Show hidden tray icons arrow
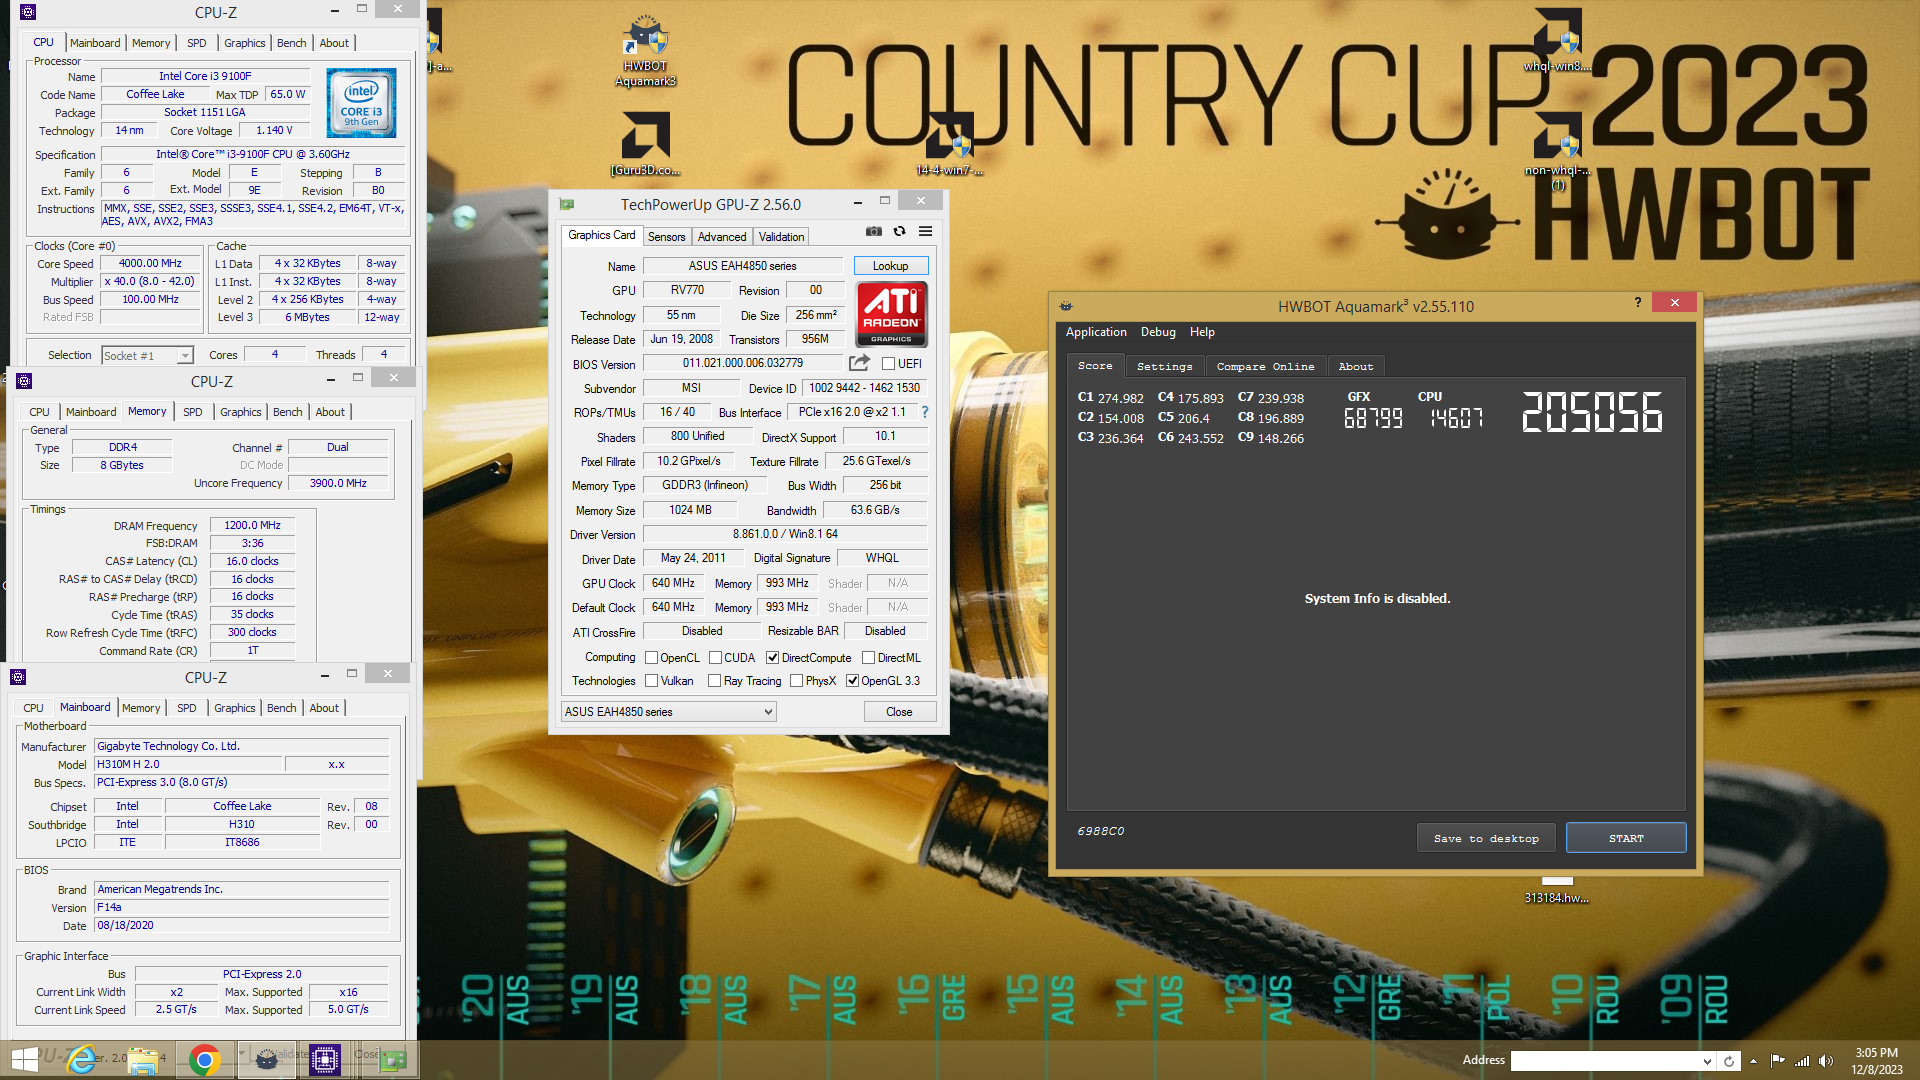 click(1753, 1061)
